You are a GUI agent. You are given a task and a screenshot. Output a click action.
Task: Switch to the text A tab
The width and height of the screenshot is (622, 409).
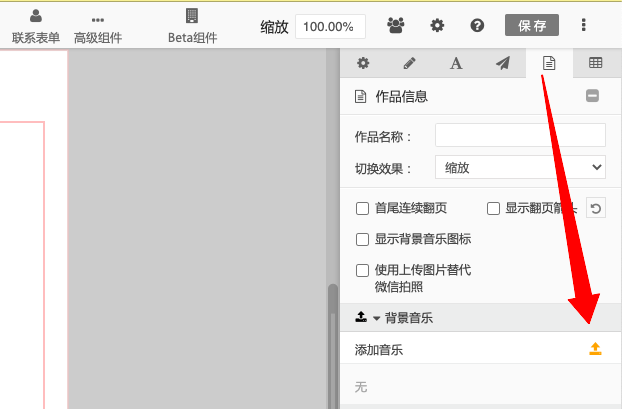pyautogui.click(x=456, y=63)
